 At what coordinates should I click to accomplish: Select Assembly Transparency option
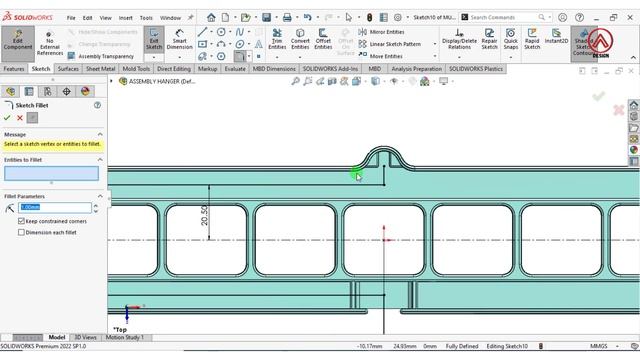click(100, 56)
